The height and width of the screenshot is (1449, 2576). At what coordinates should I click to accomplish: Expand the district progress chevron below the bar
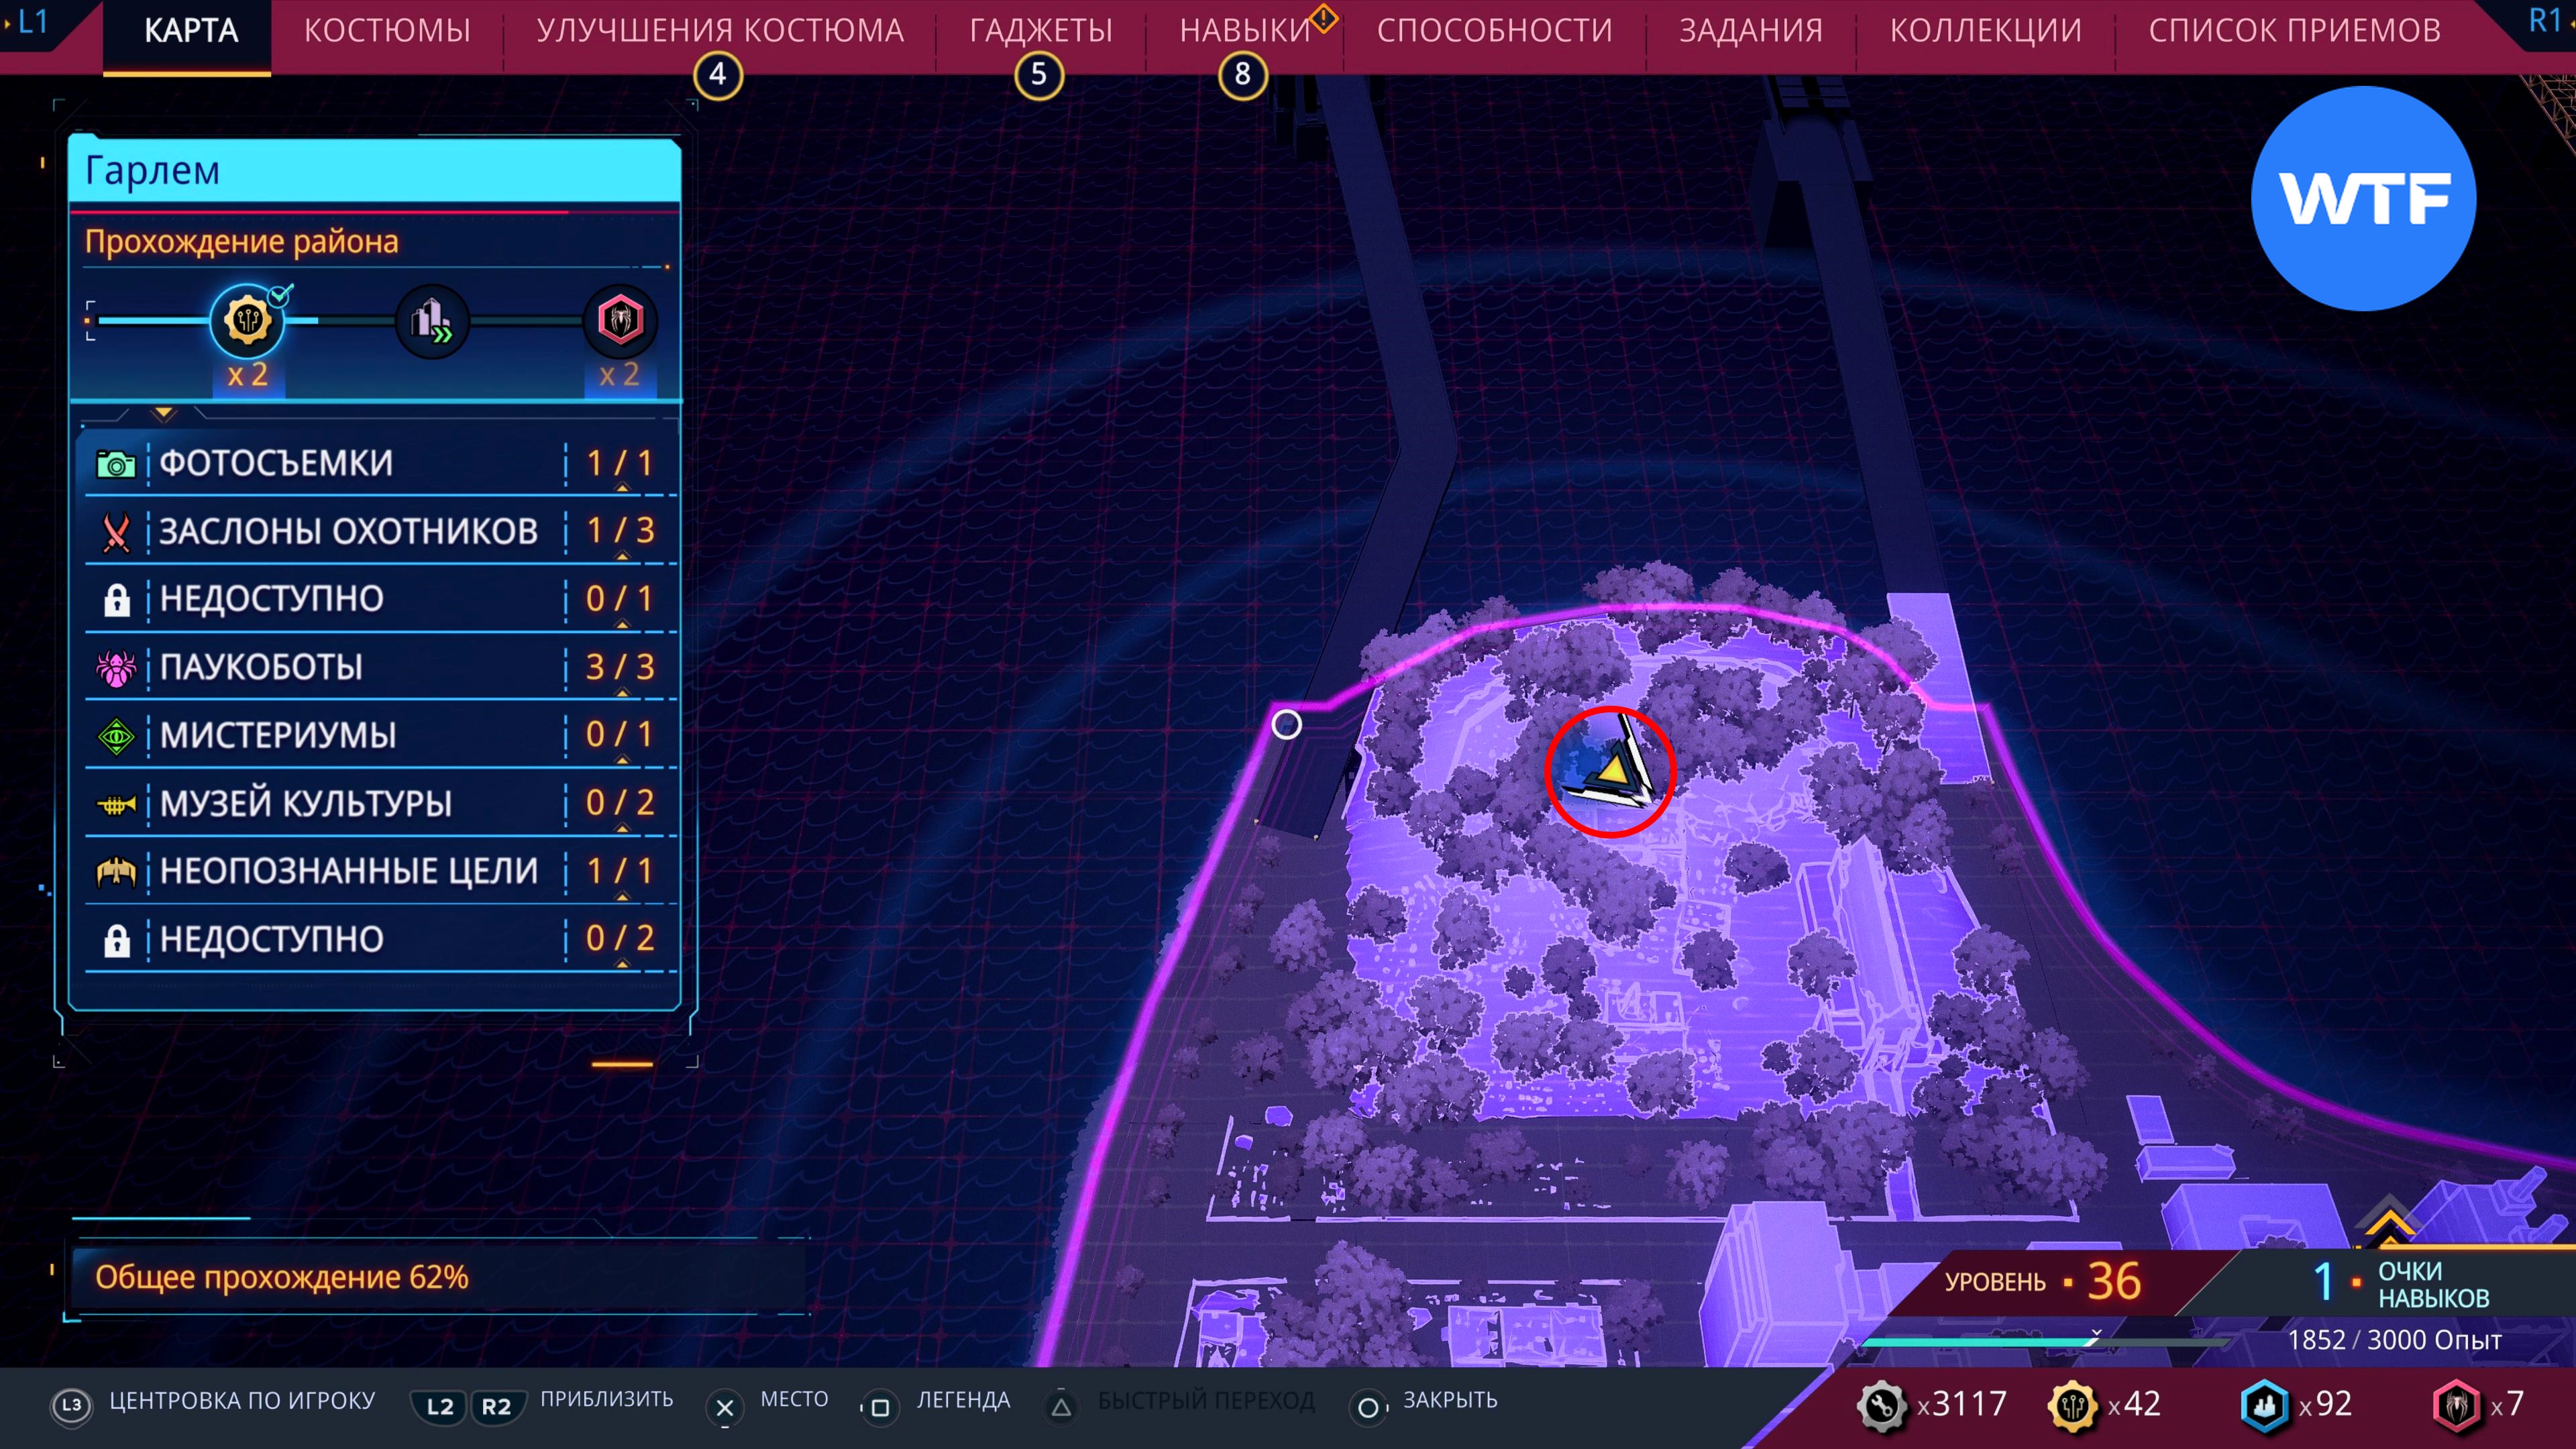point(164,412)
